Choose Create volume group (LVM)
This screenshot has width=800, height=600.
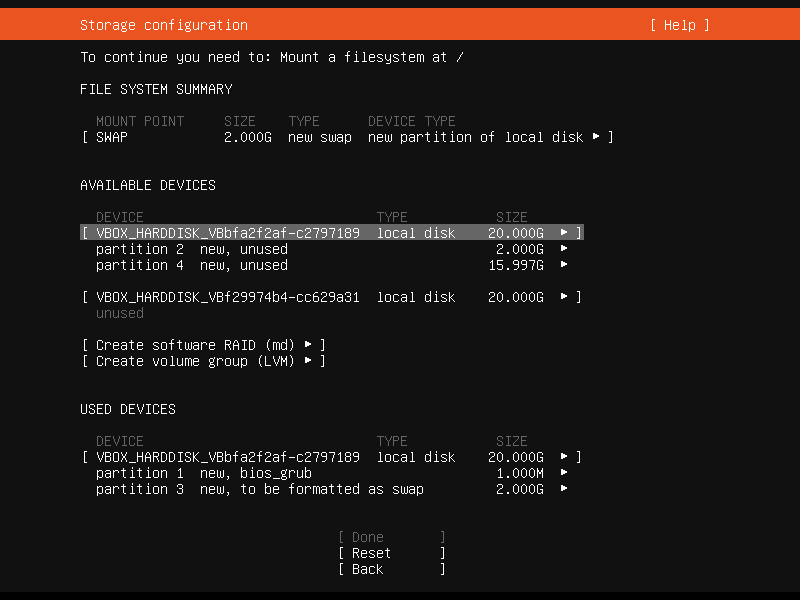pos(204,361)
